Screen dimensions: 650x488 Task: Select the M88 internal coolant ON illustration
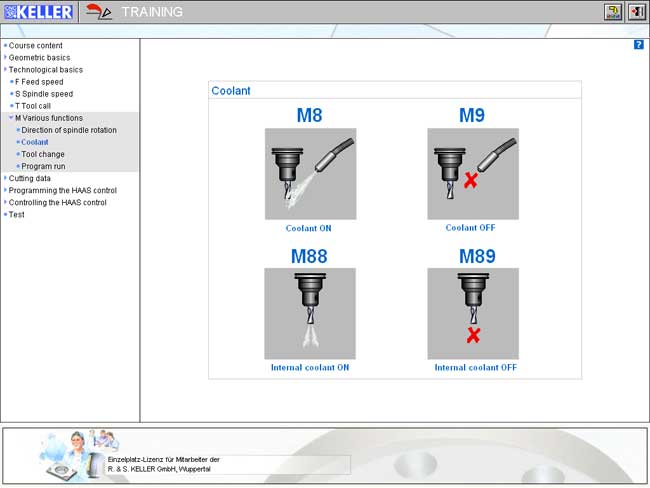(x=310, y=313)
